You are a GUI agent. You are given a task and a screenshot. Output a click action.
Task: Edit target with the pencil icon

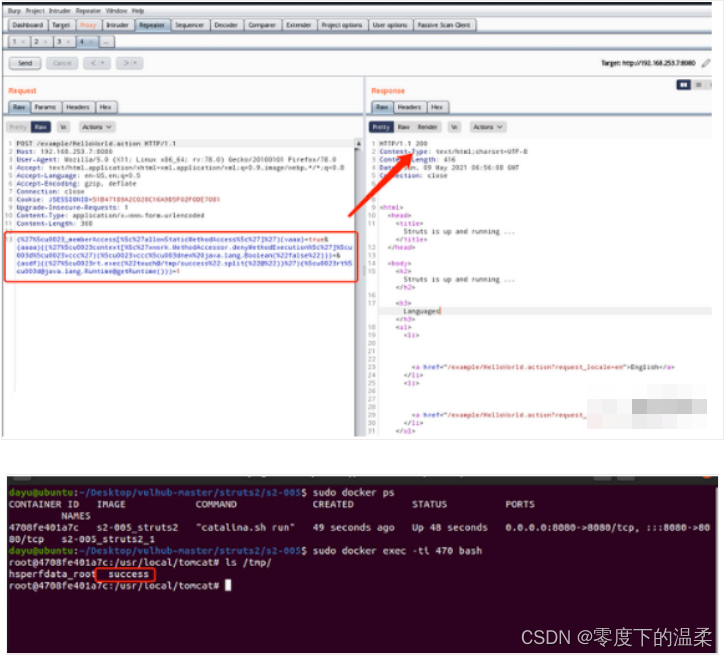pyautogui.click(x=706, y=63)
